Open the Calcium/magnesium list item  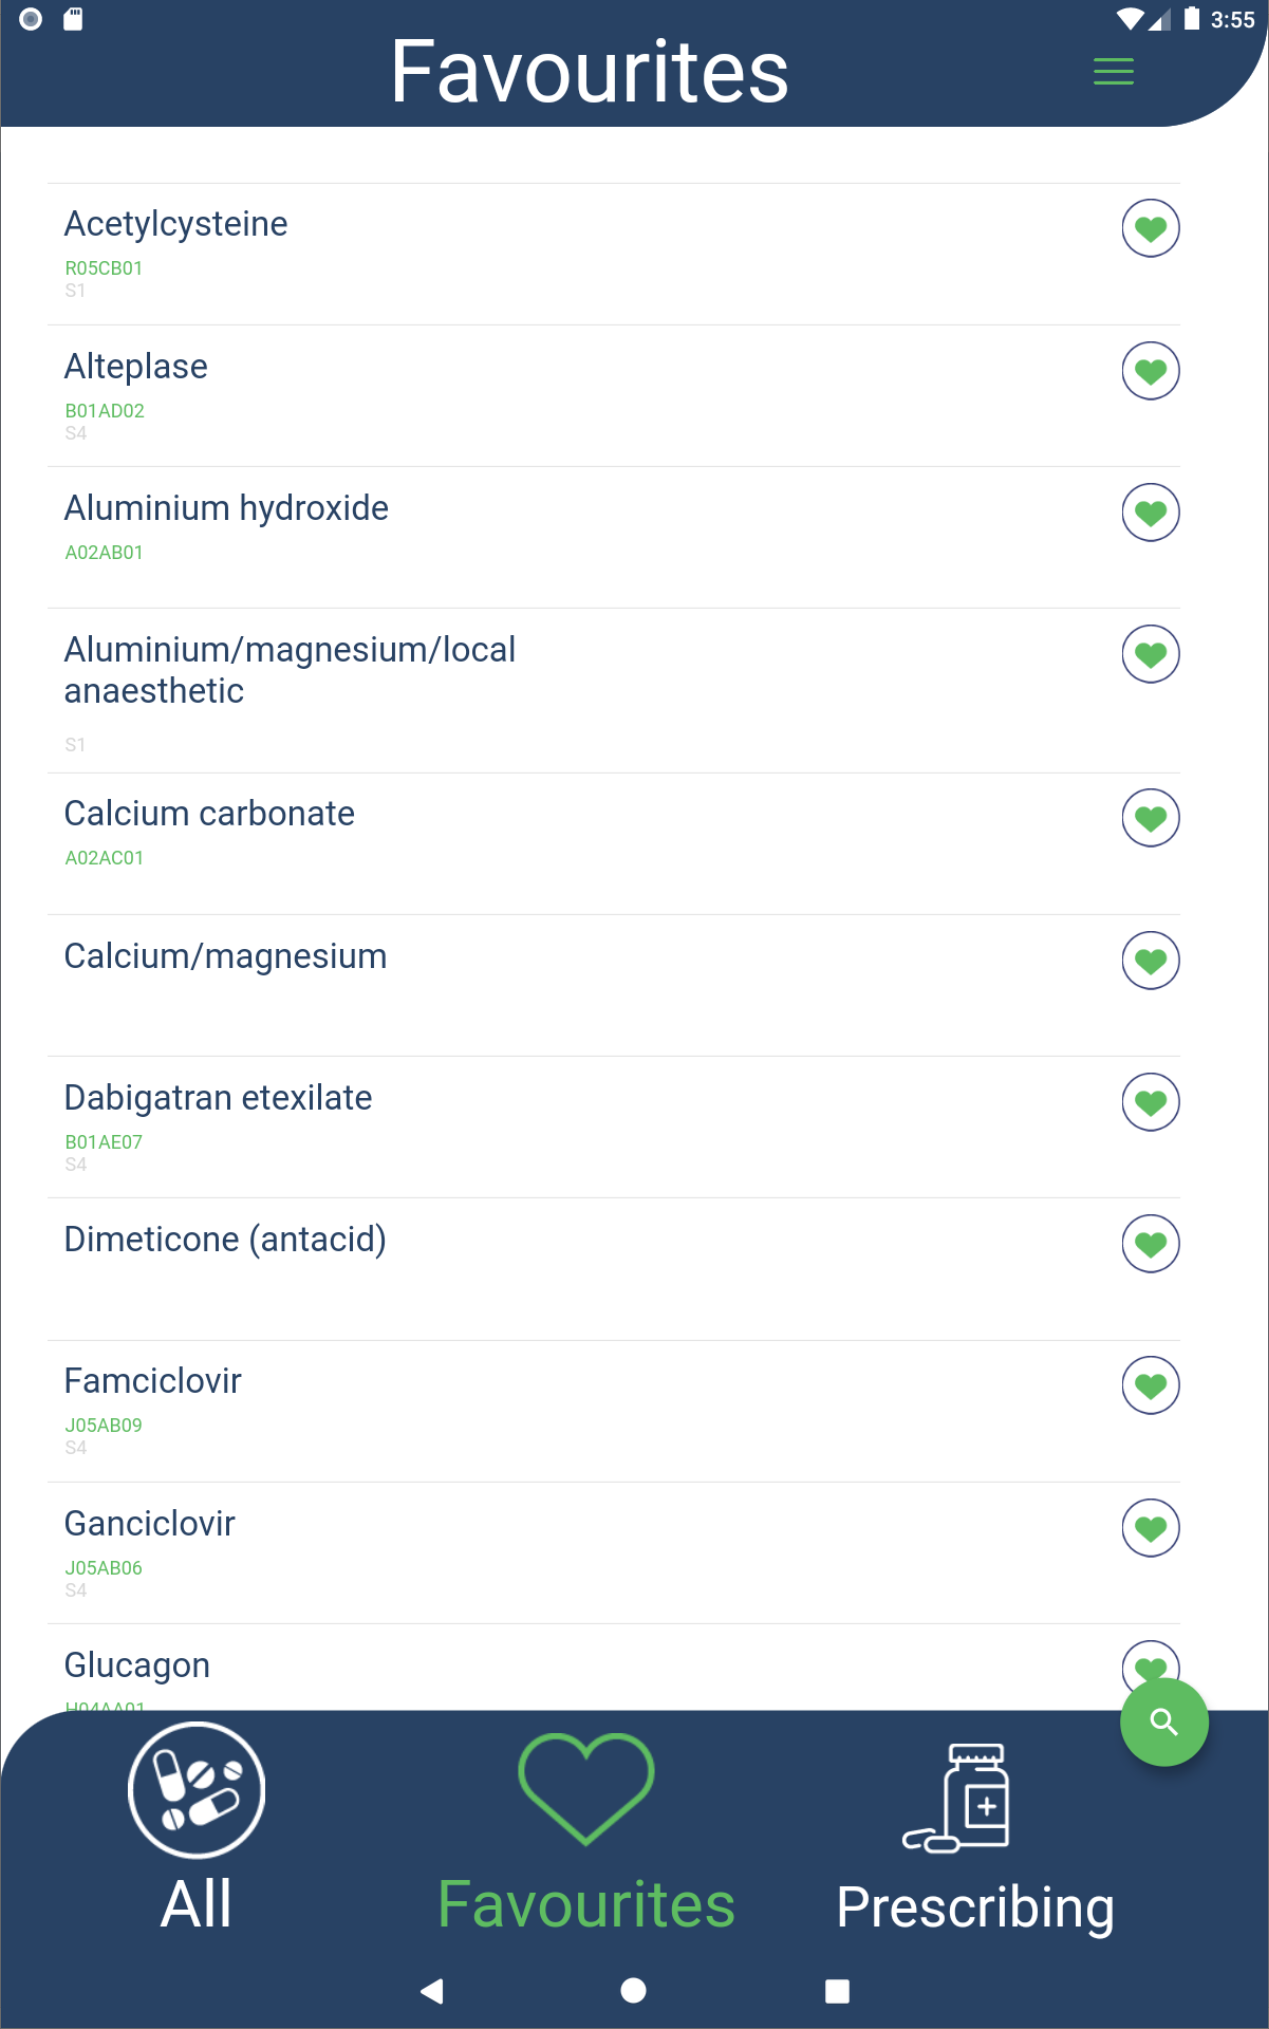[225, 957]
